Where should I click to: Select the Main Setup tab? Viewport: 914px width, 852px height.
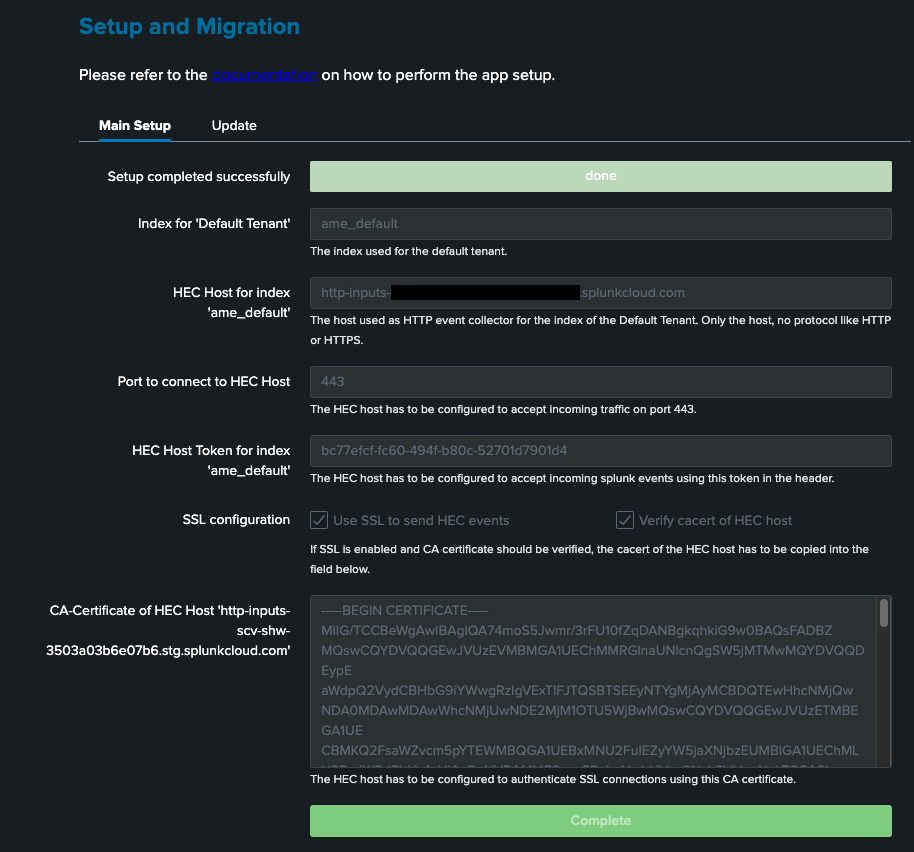134,125
